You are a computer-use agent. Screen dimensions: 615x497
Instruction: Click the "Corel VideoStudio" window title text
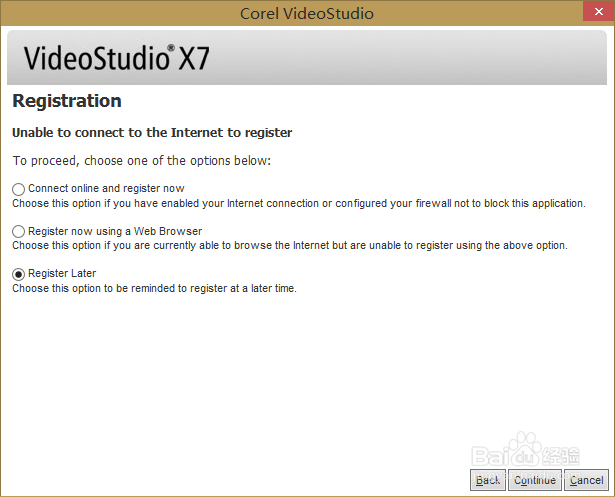307,13
